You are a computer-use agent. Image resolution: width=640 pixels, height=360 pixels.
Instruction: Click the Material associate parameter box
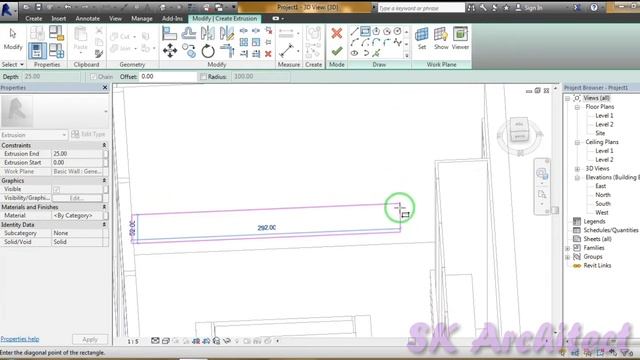pos(106,216)
